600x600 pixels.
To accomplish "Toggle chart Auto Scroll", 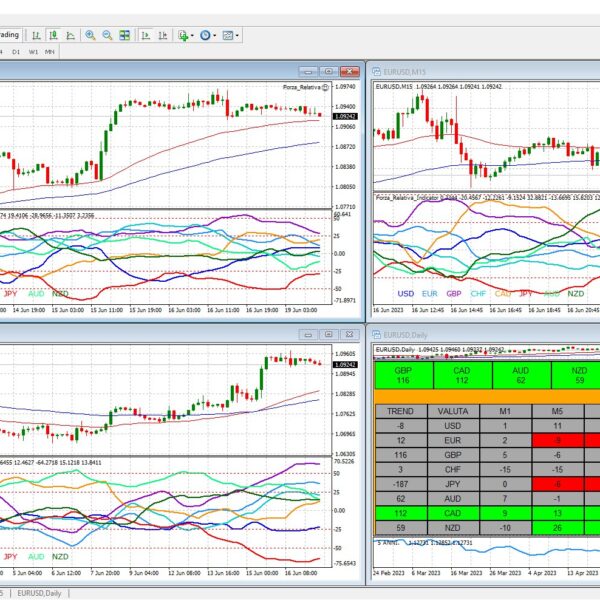I will click(x=146, y=36).
